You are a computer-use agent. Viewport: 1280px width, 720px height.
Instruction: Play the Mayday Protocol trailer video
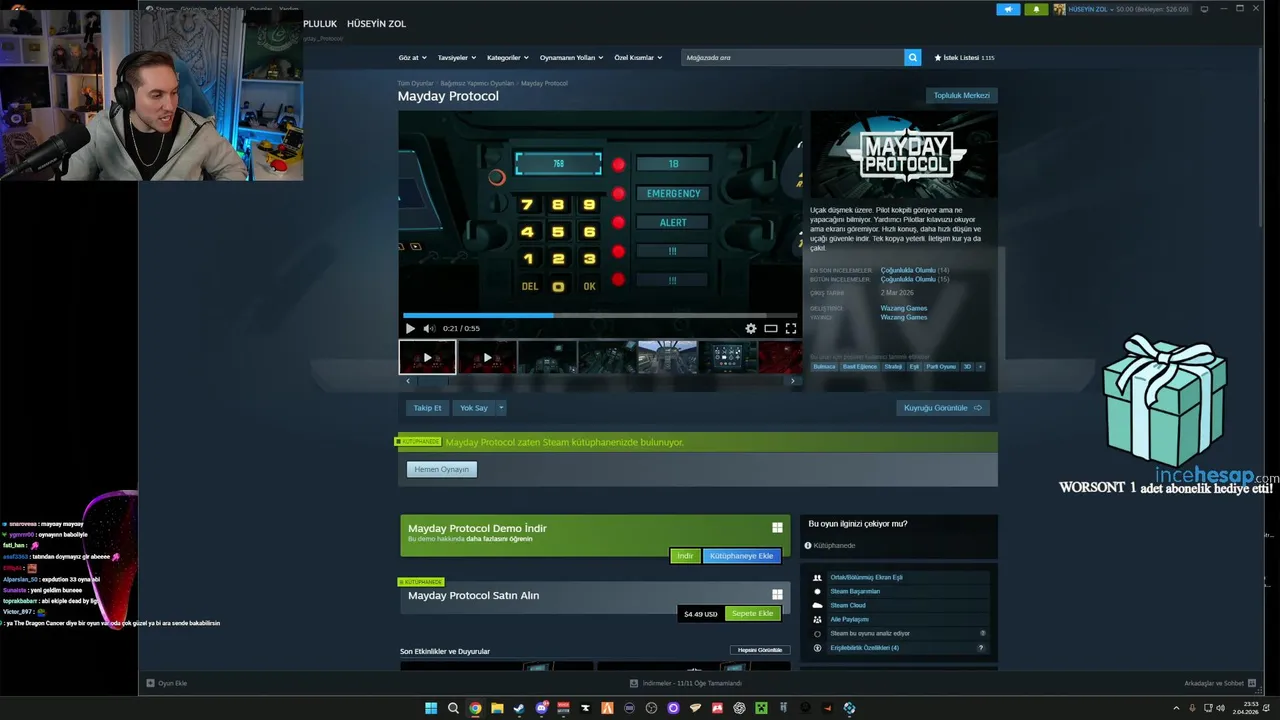click(x=410, y=328)
